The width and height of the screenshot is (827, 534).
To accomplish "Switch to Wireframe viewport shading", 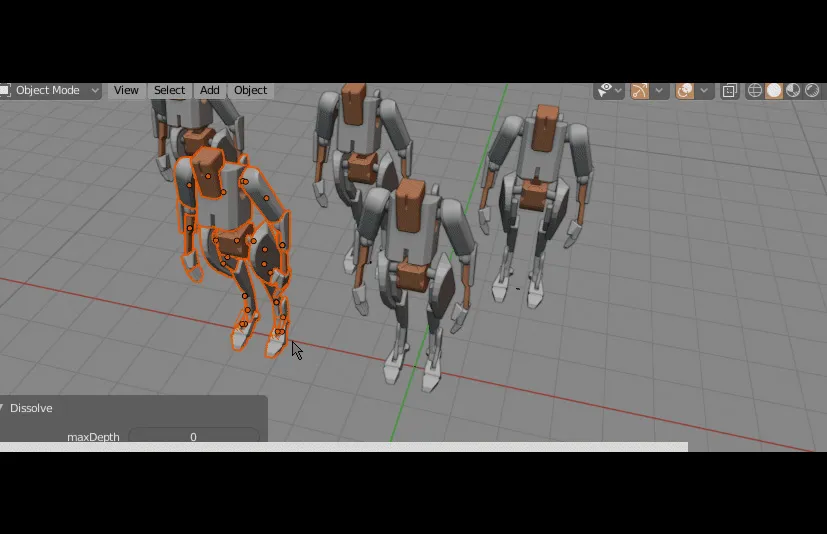I will tap(755, 91).
